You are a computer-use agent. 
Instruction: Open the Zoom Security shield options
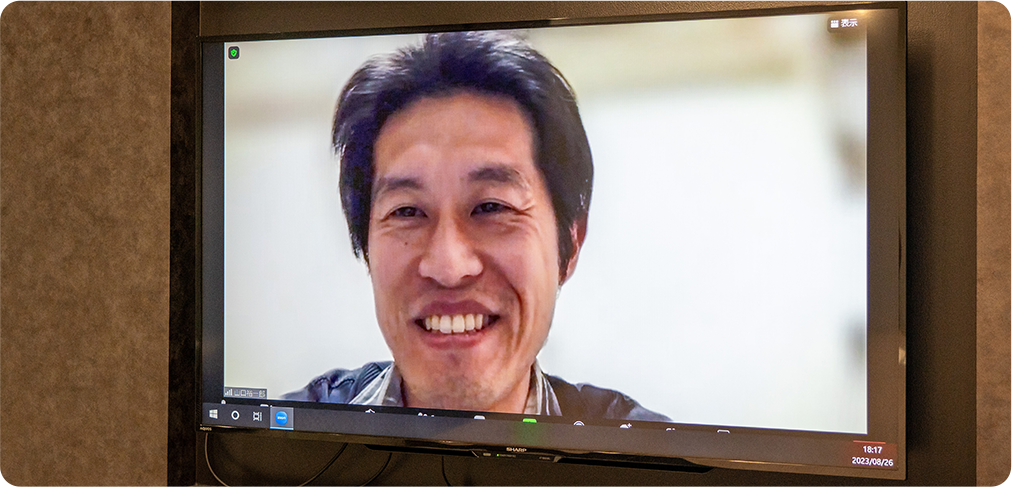(x=369, y=411)
